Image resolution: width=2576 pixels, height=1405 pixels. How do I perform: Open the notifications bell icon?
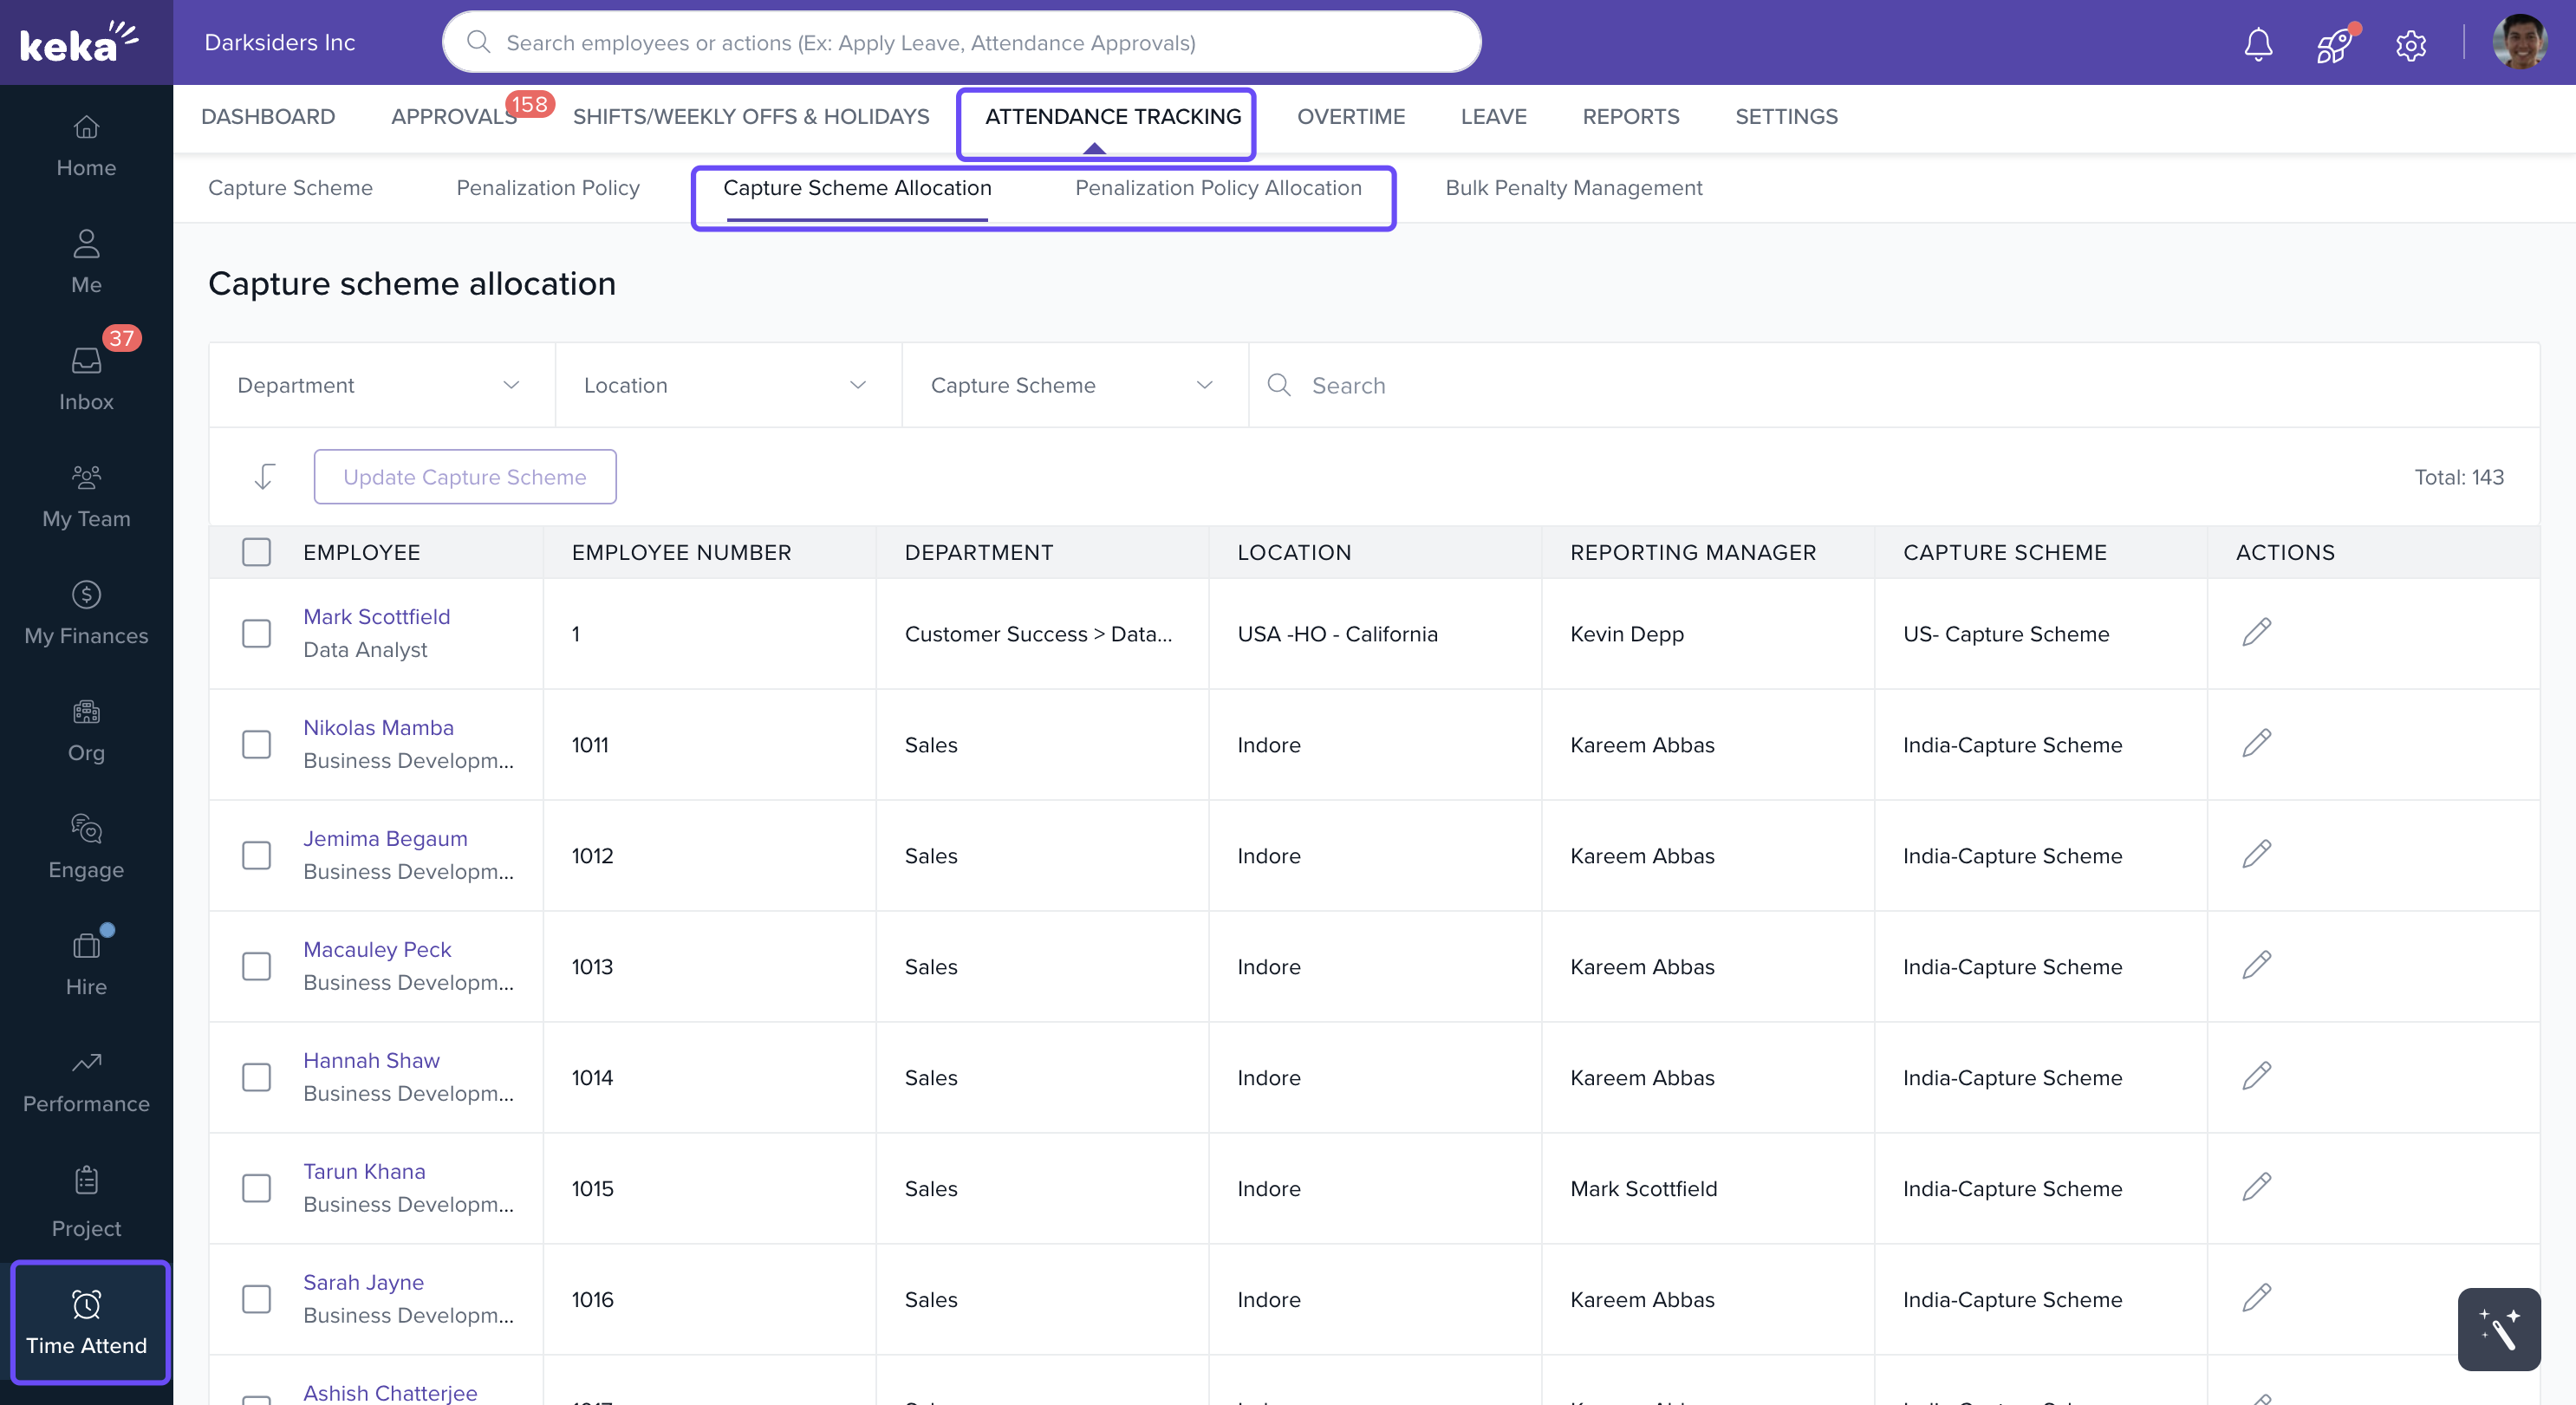click(2257, 44)
